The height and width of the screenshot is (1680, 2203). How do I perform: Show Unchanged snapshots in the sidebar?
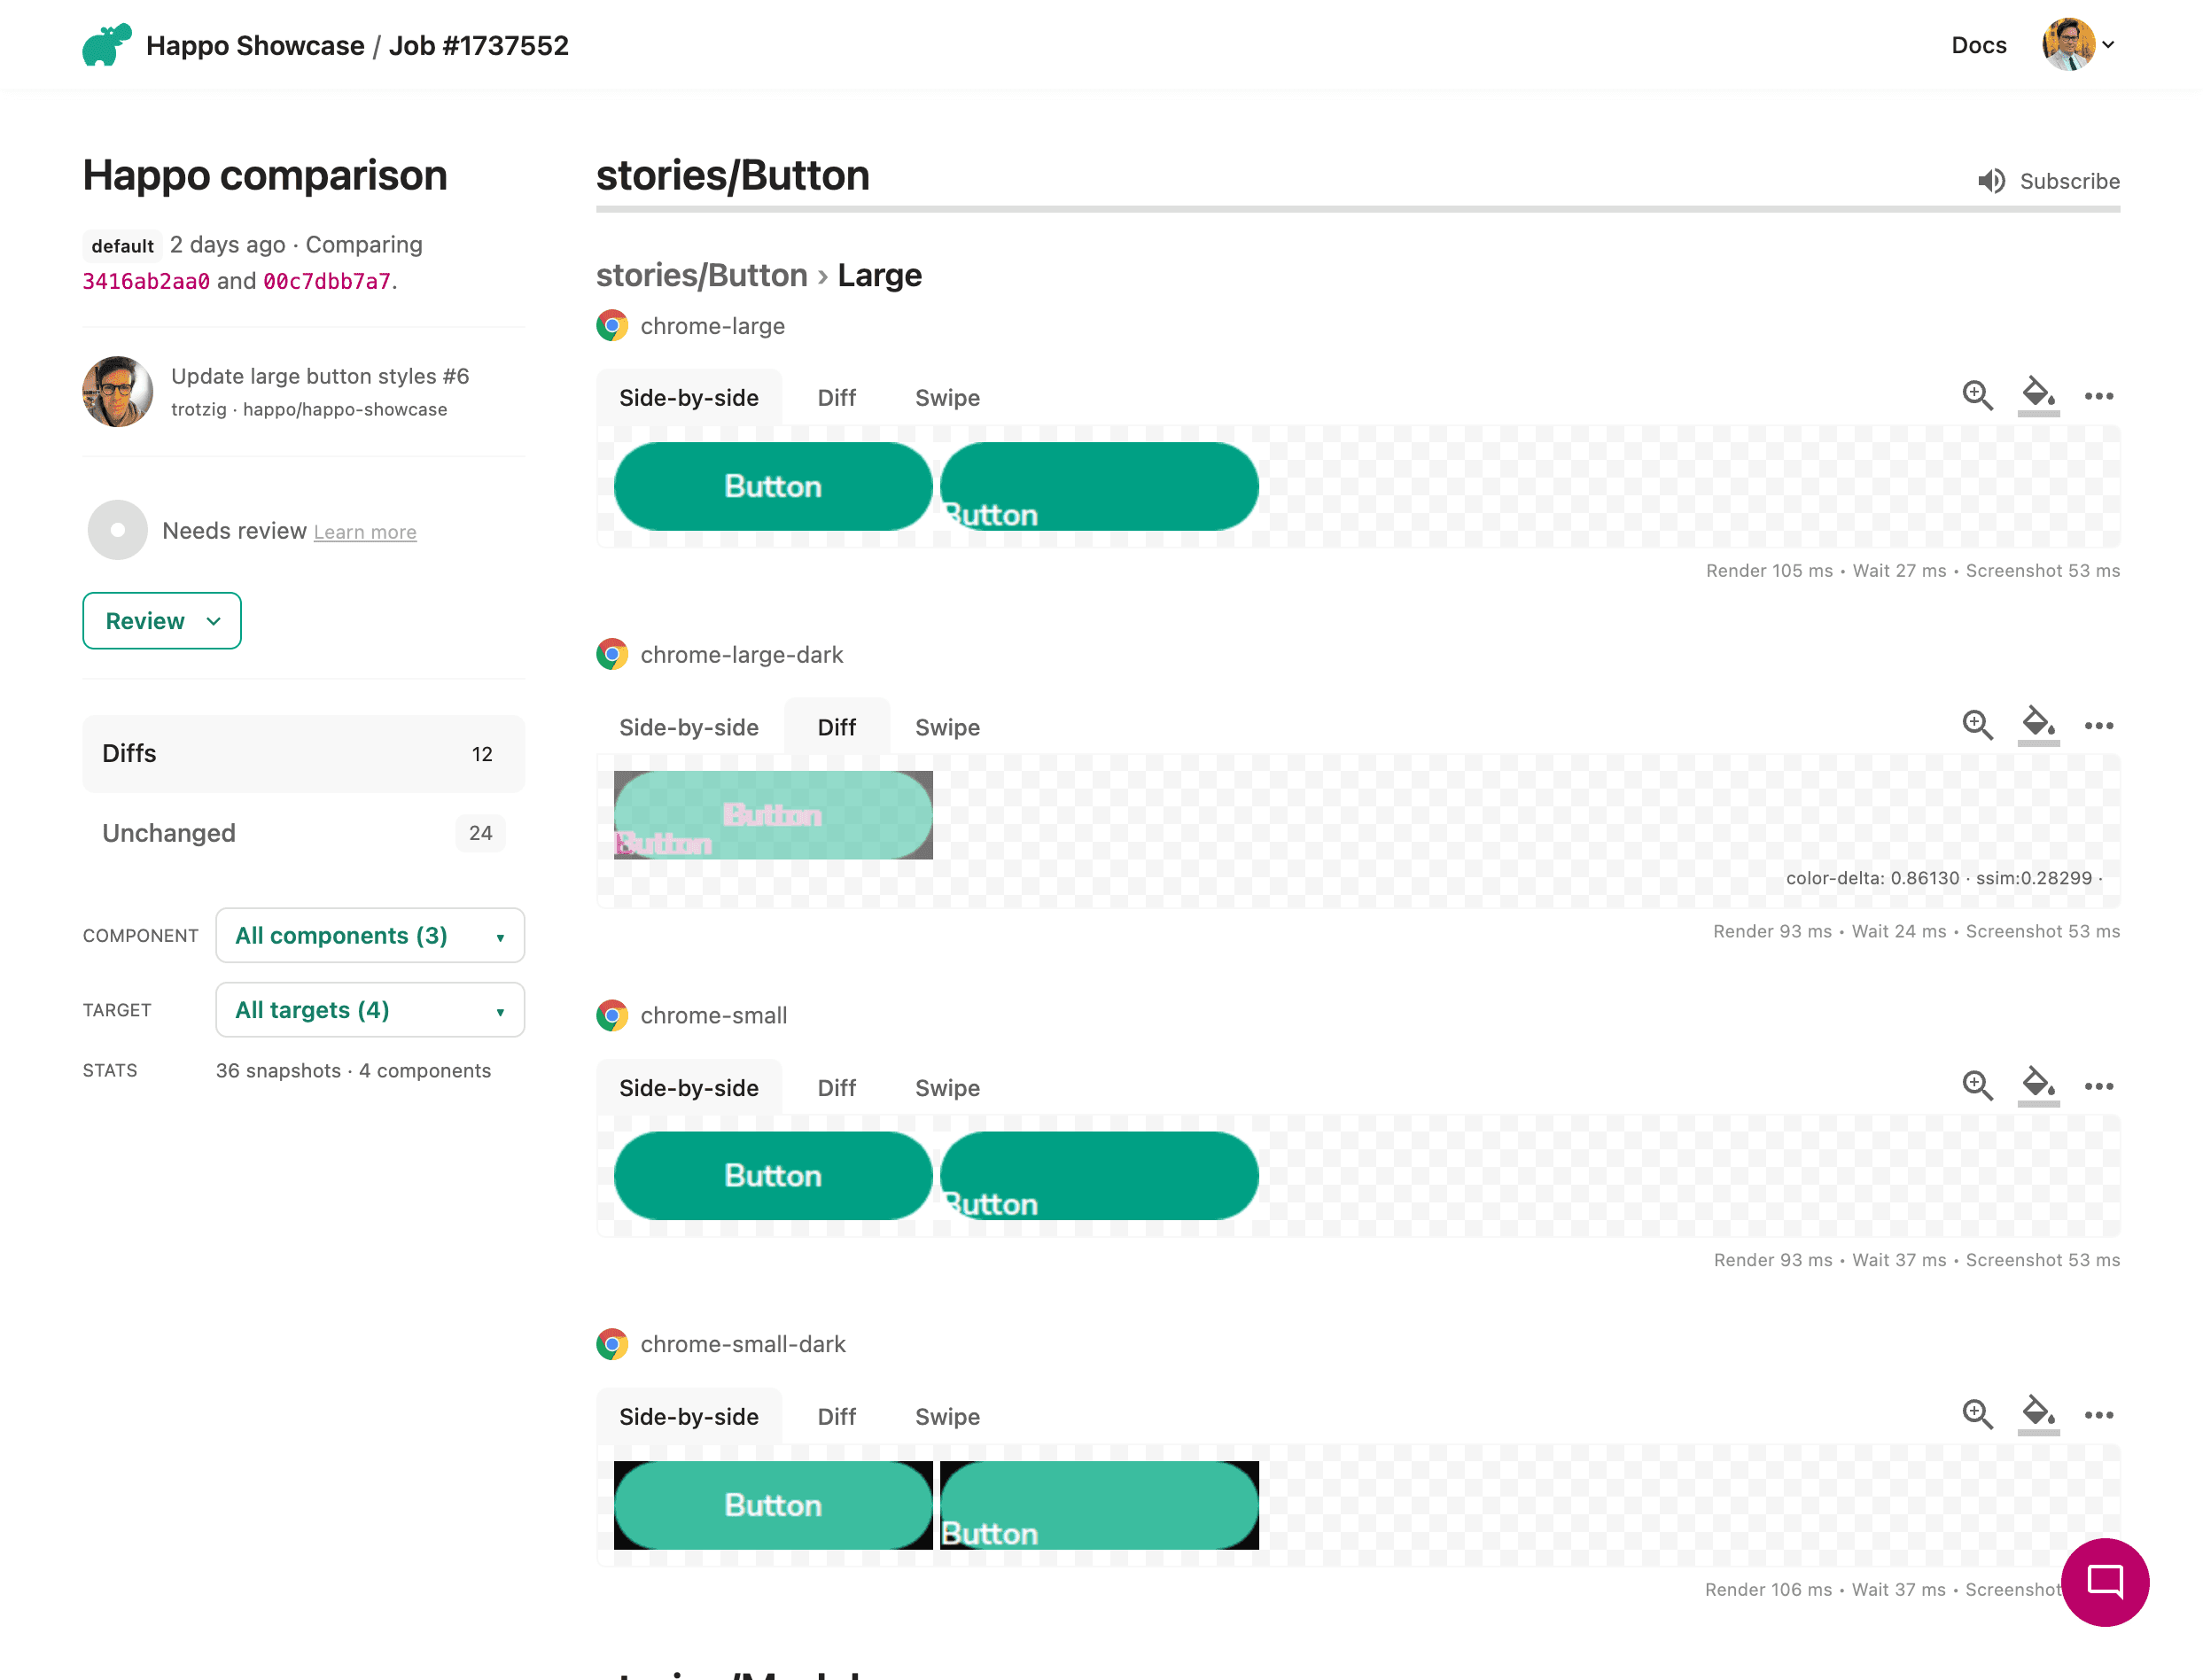pyautogui.click(x=169, y=832)
